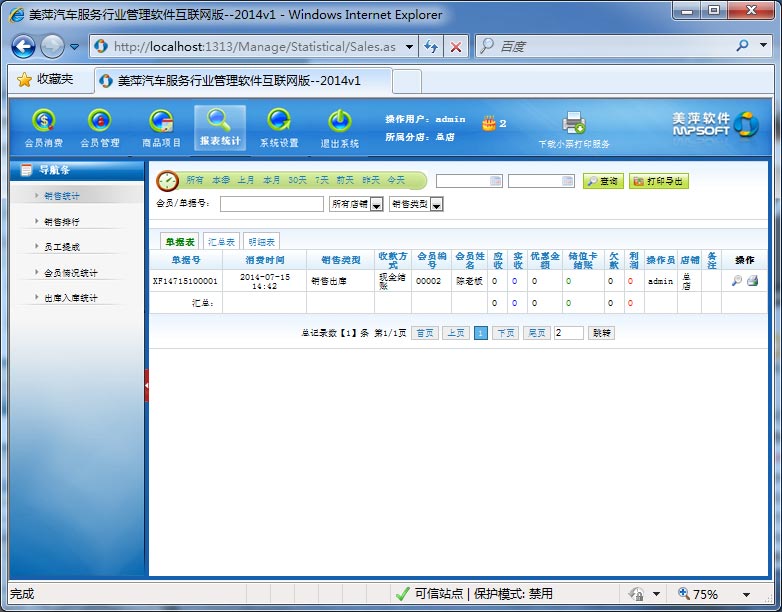Click the printer icon in the table row

click(x=752, y=281)
